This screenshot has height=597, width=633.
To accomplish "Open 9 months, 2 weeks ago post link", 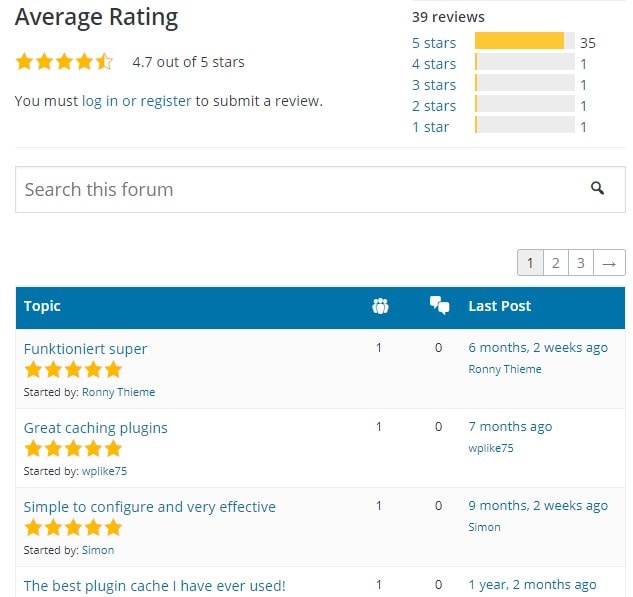I will pos(538,505).
